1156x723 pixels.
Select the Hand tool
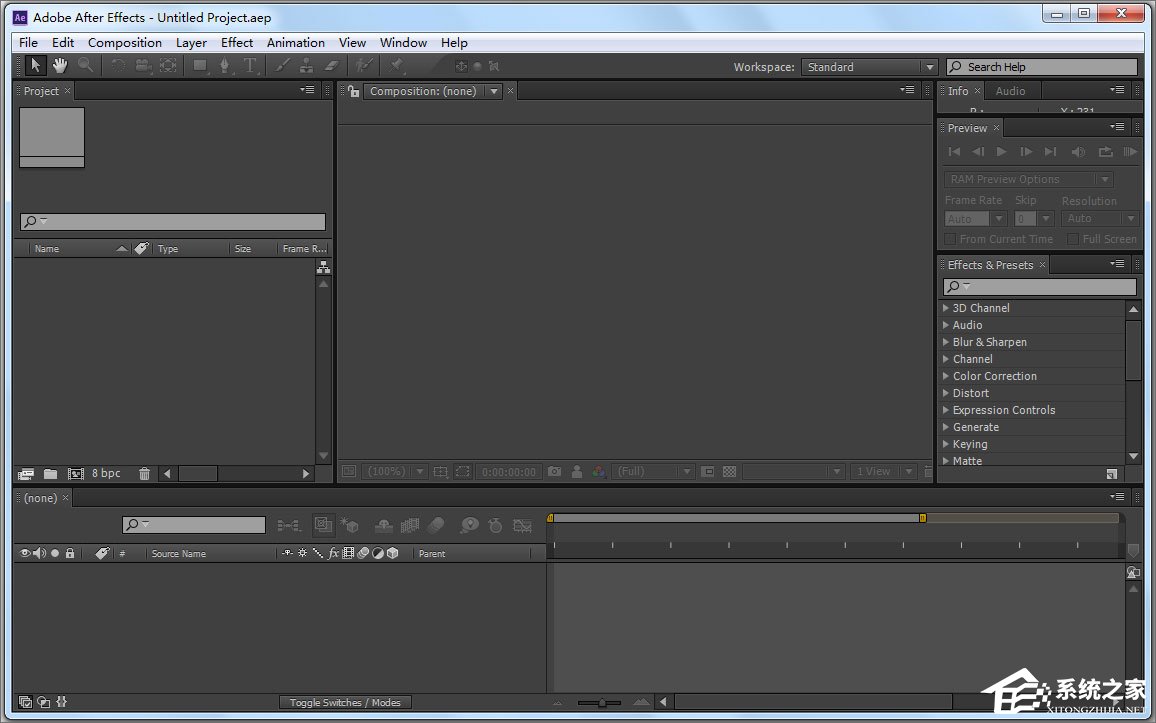coord(60,66)
